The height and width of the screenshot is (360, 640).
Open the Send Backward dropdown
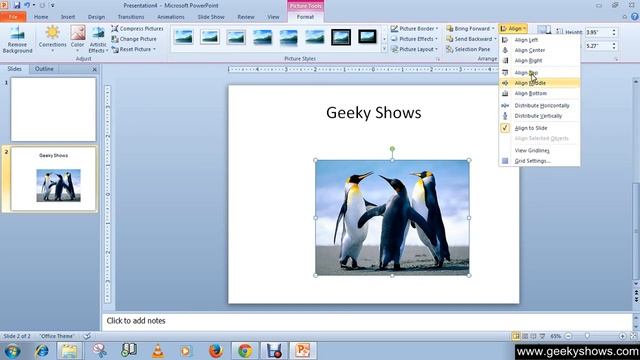tap(471, 39)
